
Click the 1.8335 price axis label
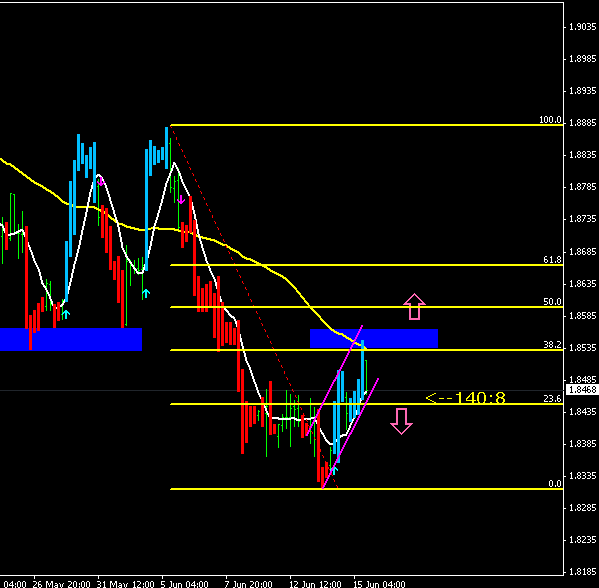(583, 476)
